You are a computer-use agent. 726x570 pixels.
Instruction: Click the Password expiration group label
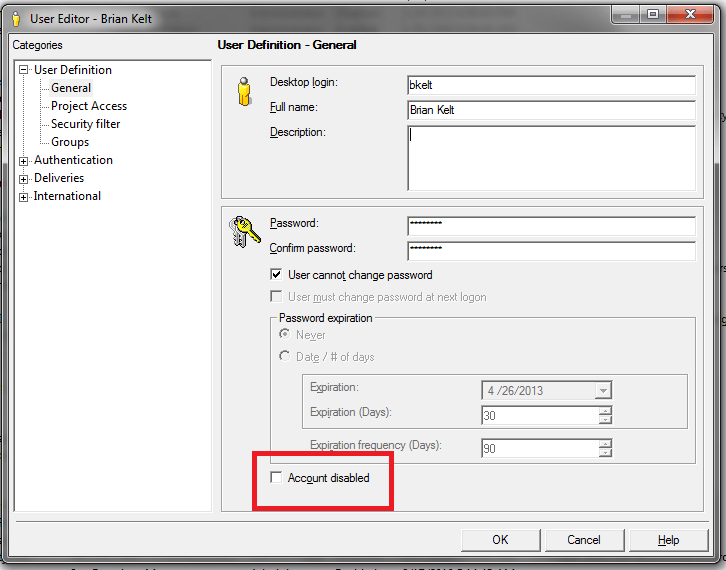tap(325, 318)
